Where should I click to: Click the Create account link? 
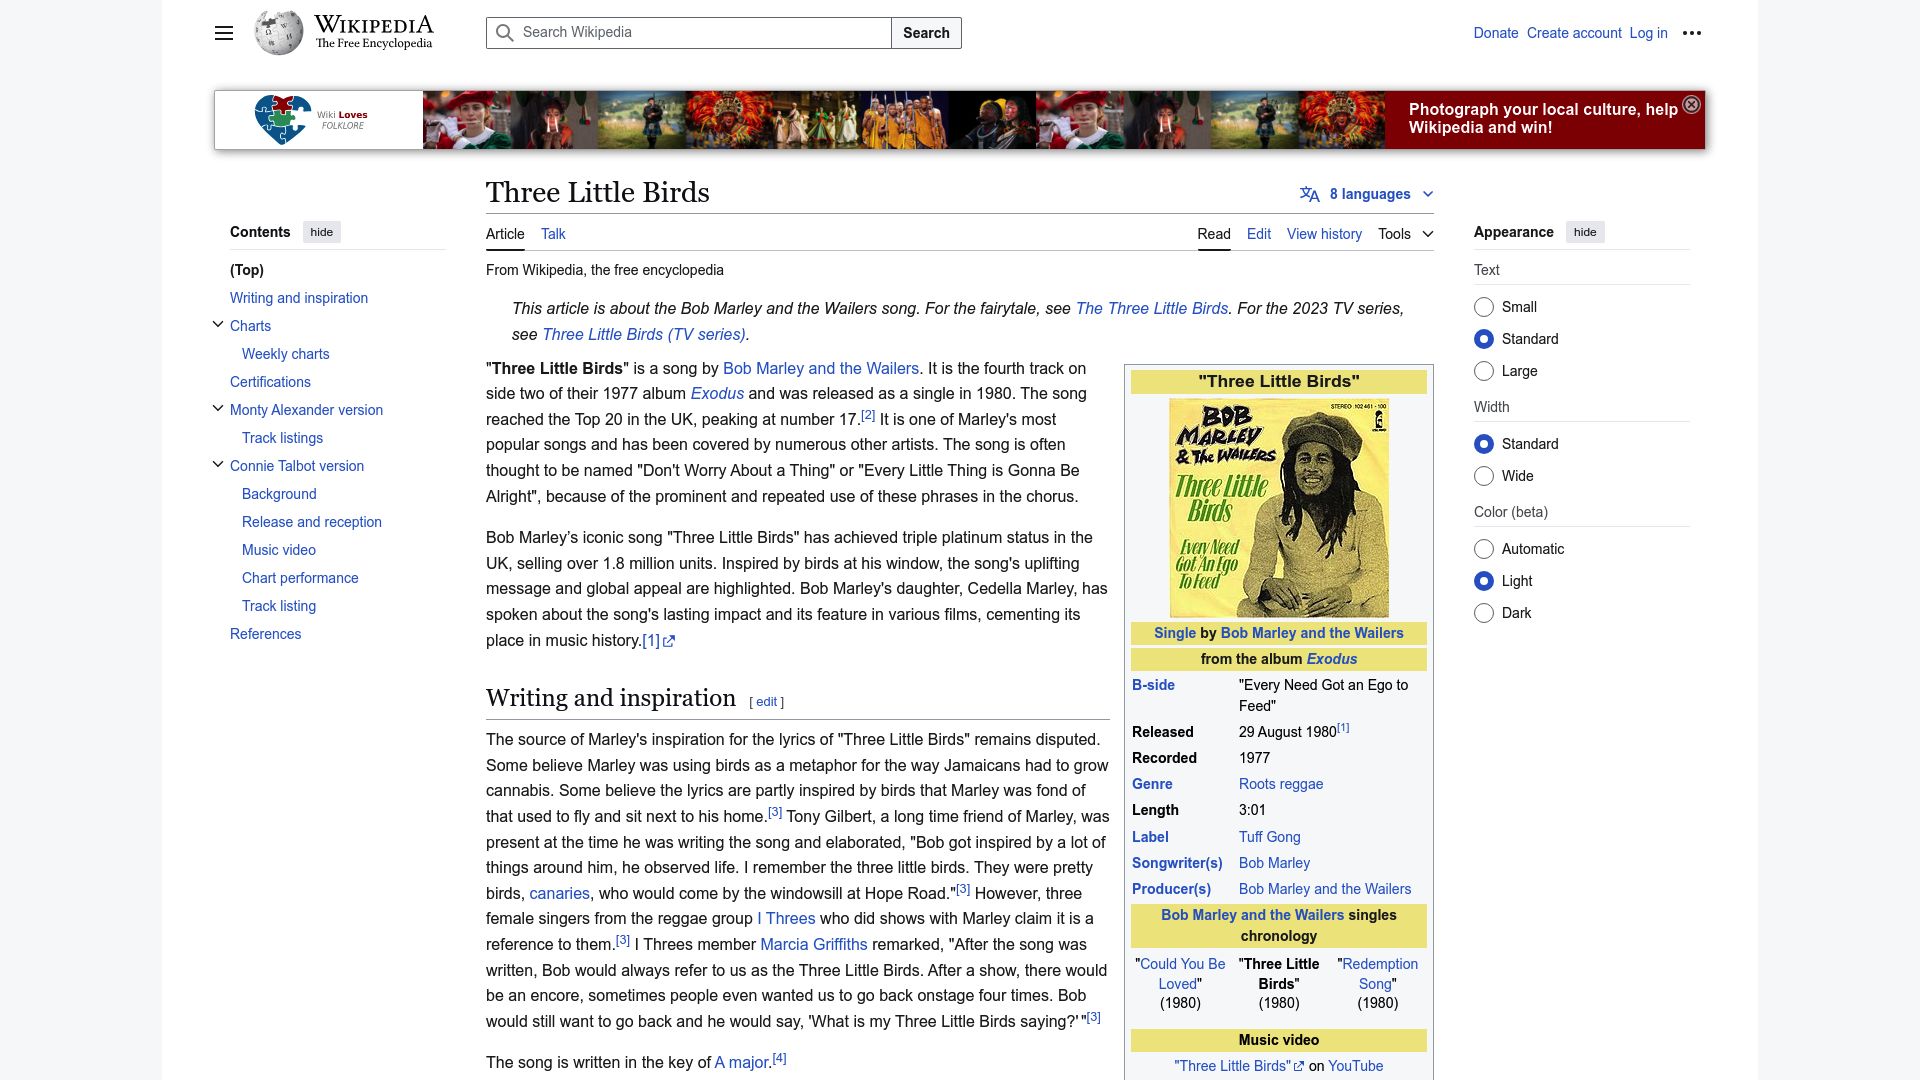[1574, 33]
